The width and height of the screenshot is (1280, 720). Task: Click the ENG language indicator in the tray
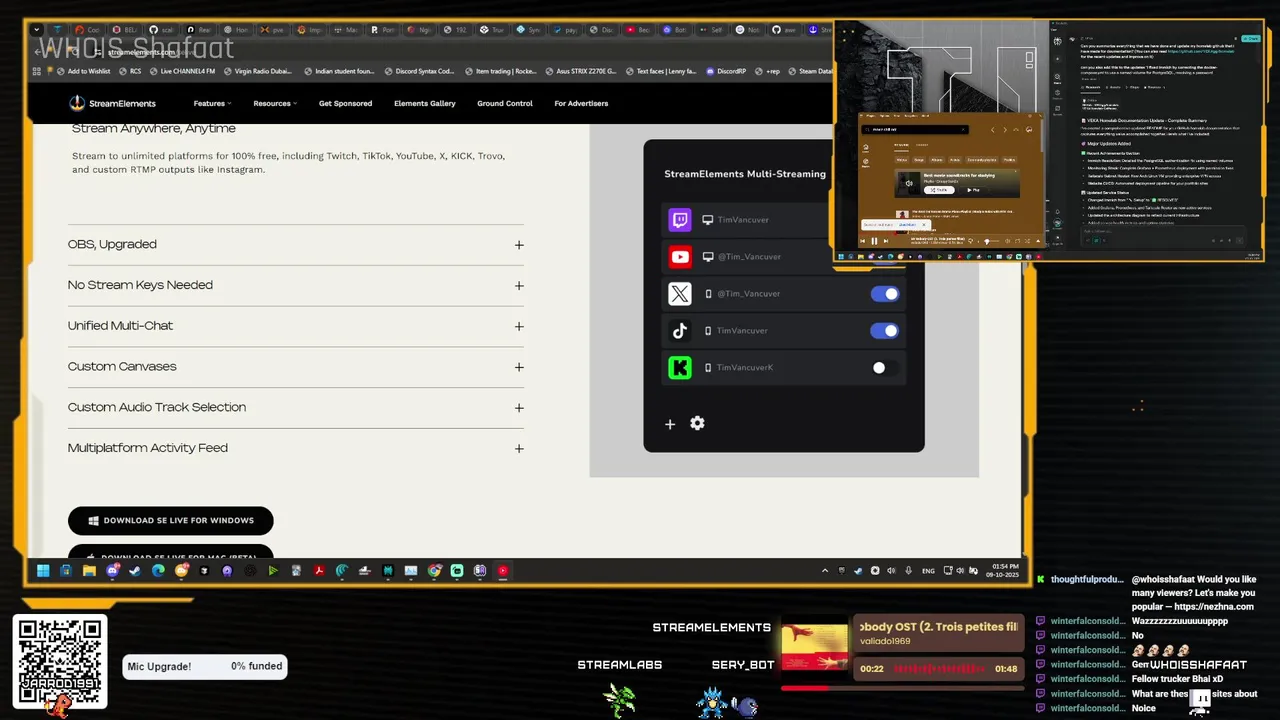click(x=928, y=571)
